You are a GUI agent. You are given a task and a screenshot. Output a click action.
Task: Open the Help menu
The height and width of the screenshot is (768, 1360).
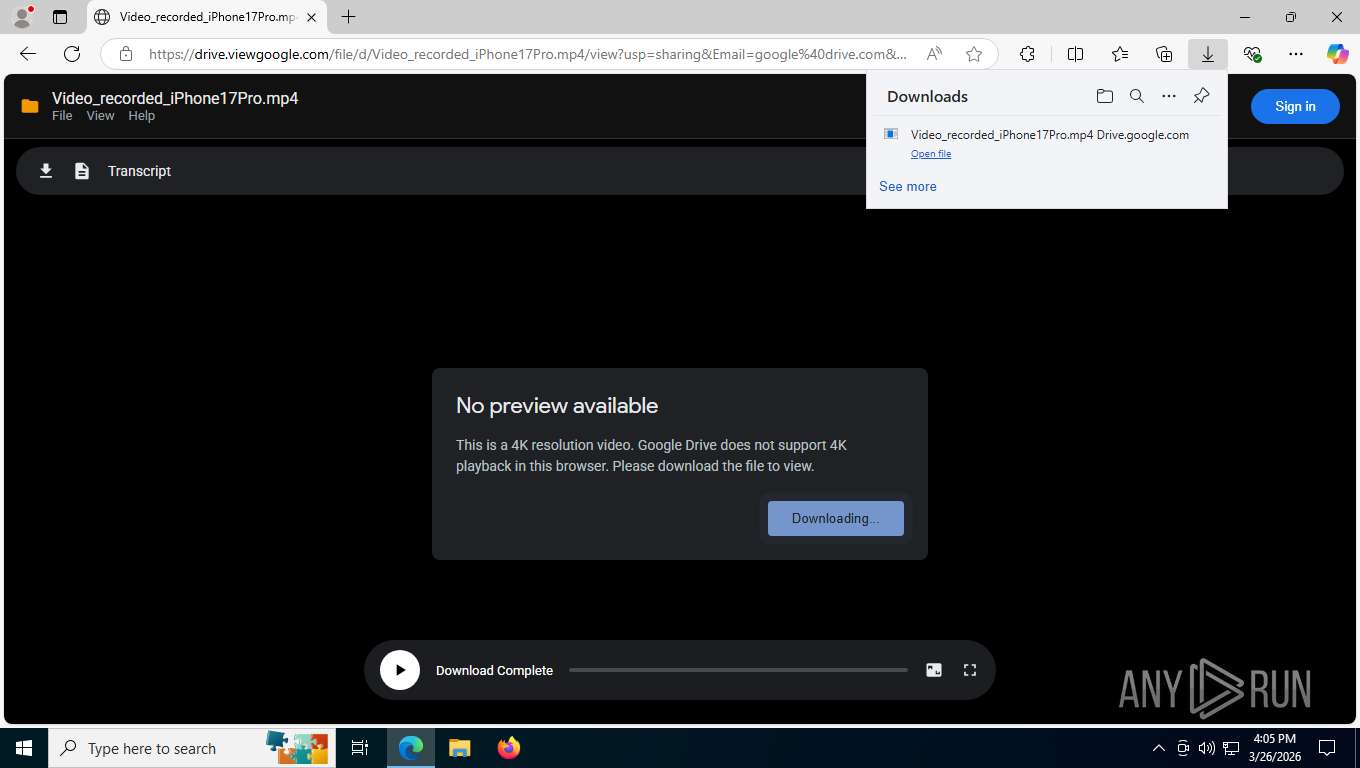click(142, 116)
